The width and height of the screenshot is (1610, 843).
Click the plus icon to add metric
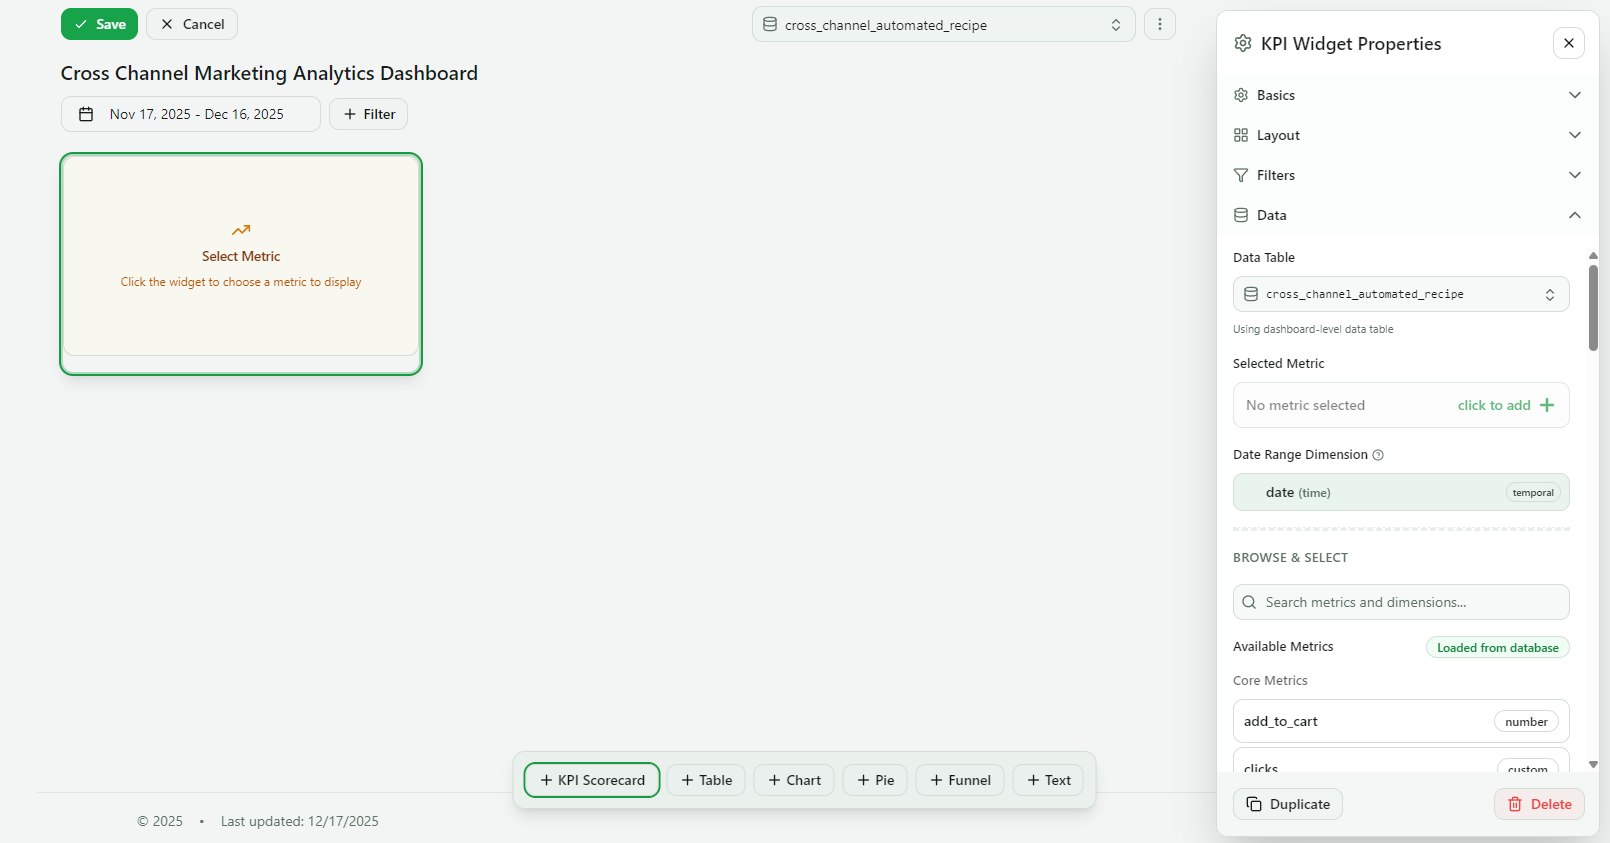tap(1547, 405)
